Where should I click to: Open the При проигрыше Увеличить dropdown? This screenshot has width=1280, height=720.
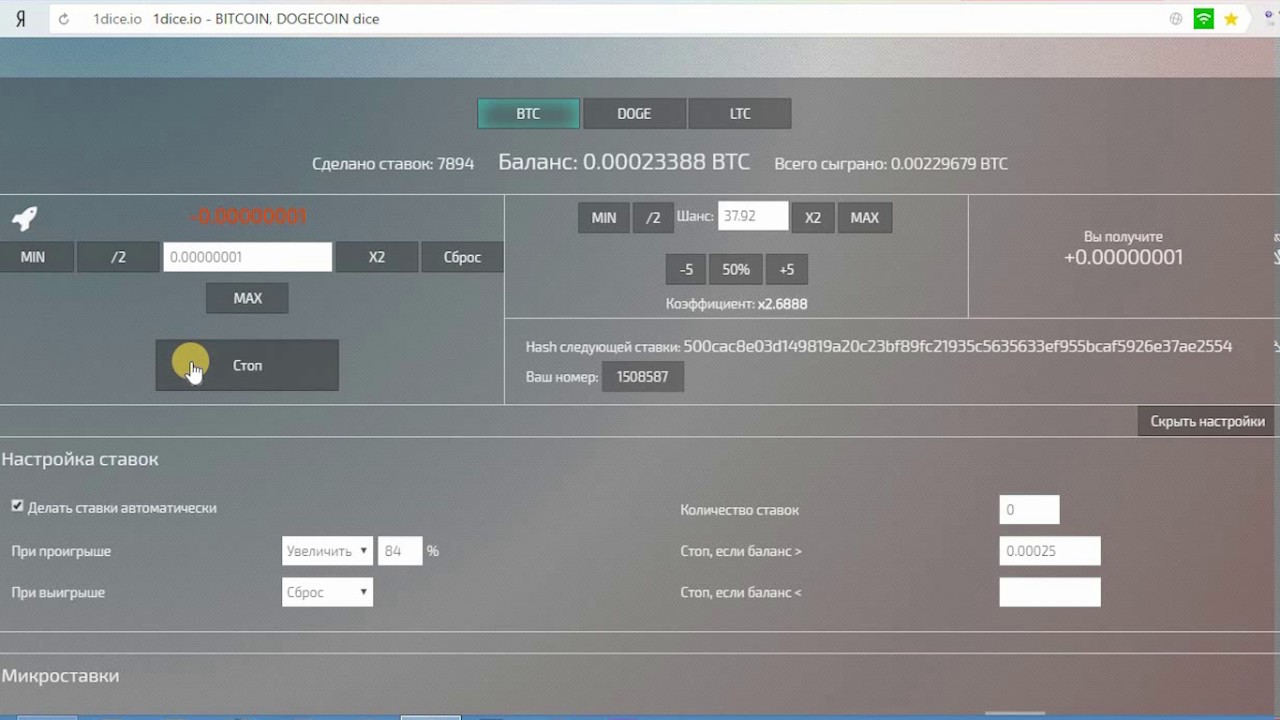tap(327, 551)
